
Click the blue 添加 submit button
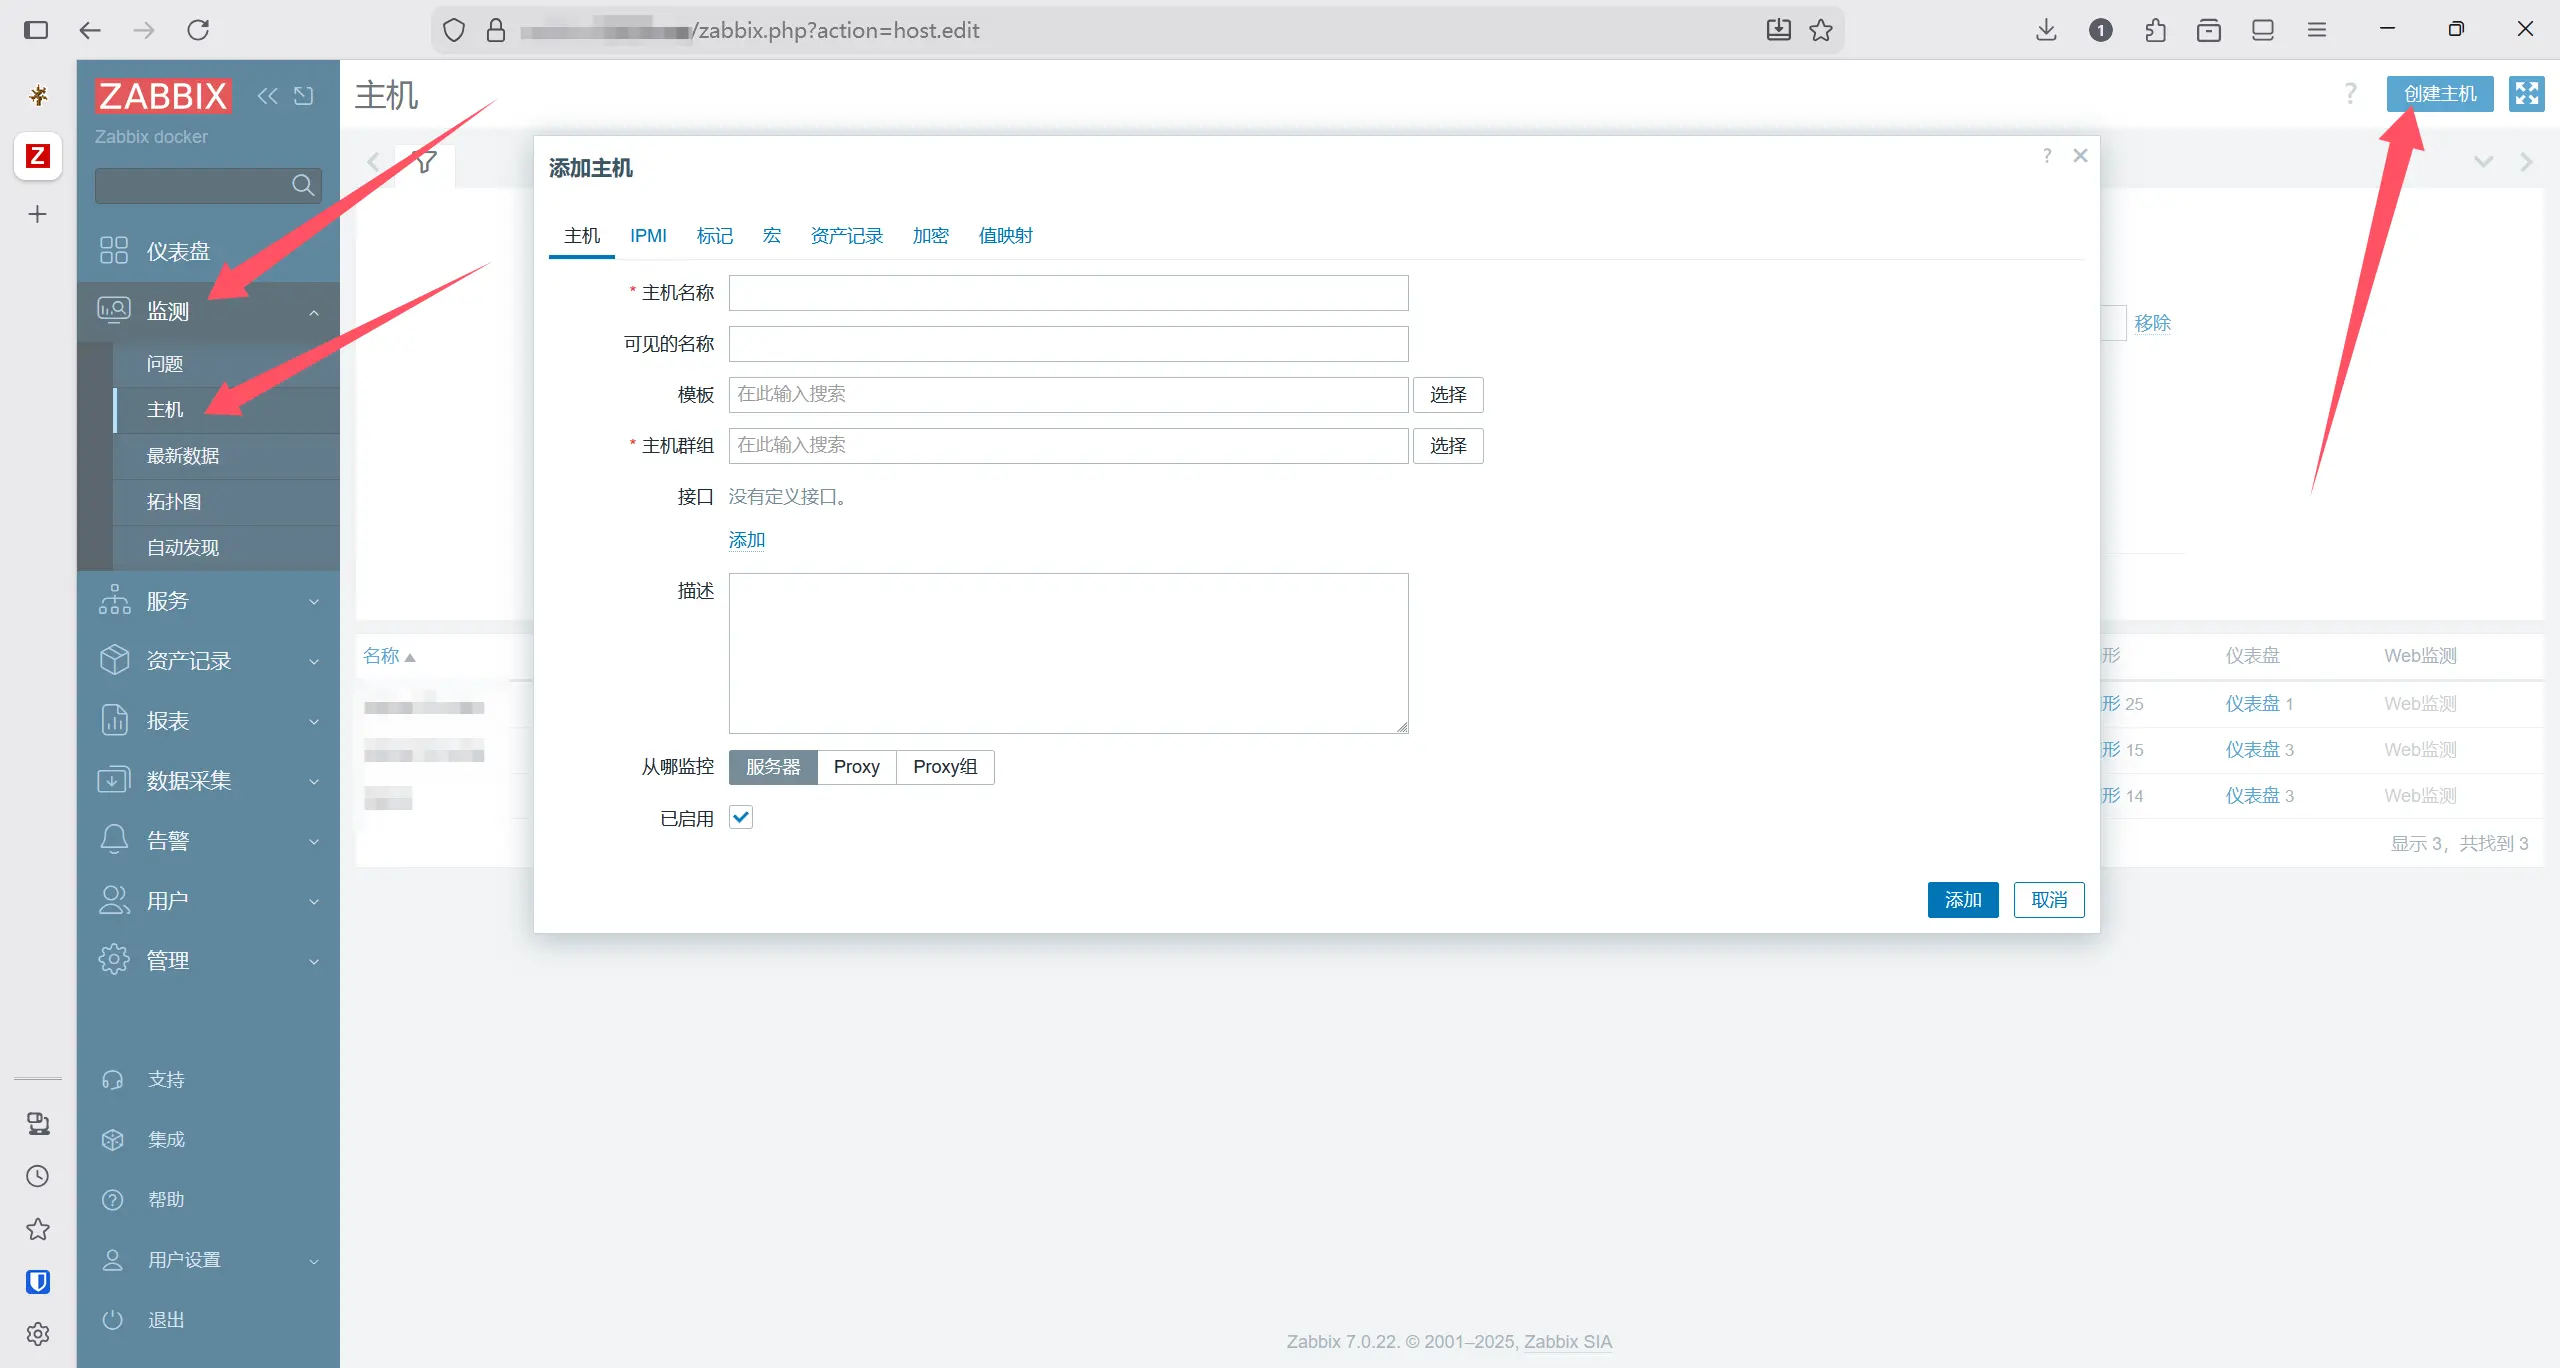point(1962,900)
